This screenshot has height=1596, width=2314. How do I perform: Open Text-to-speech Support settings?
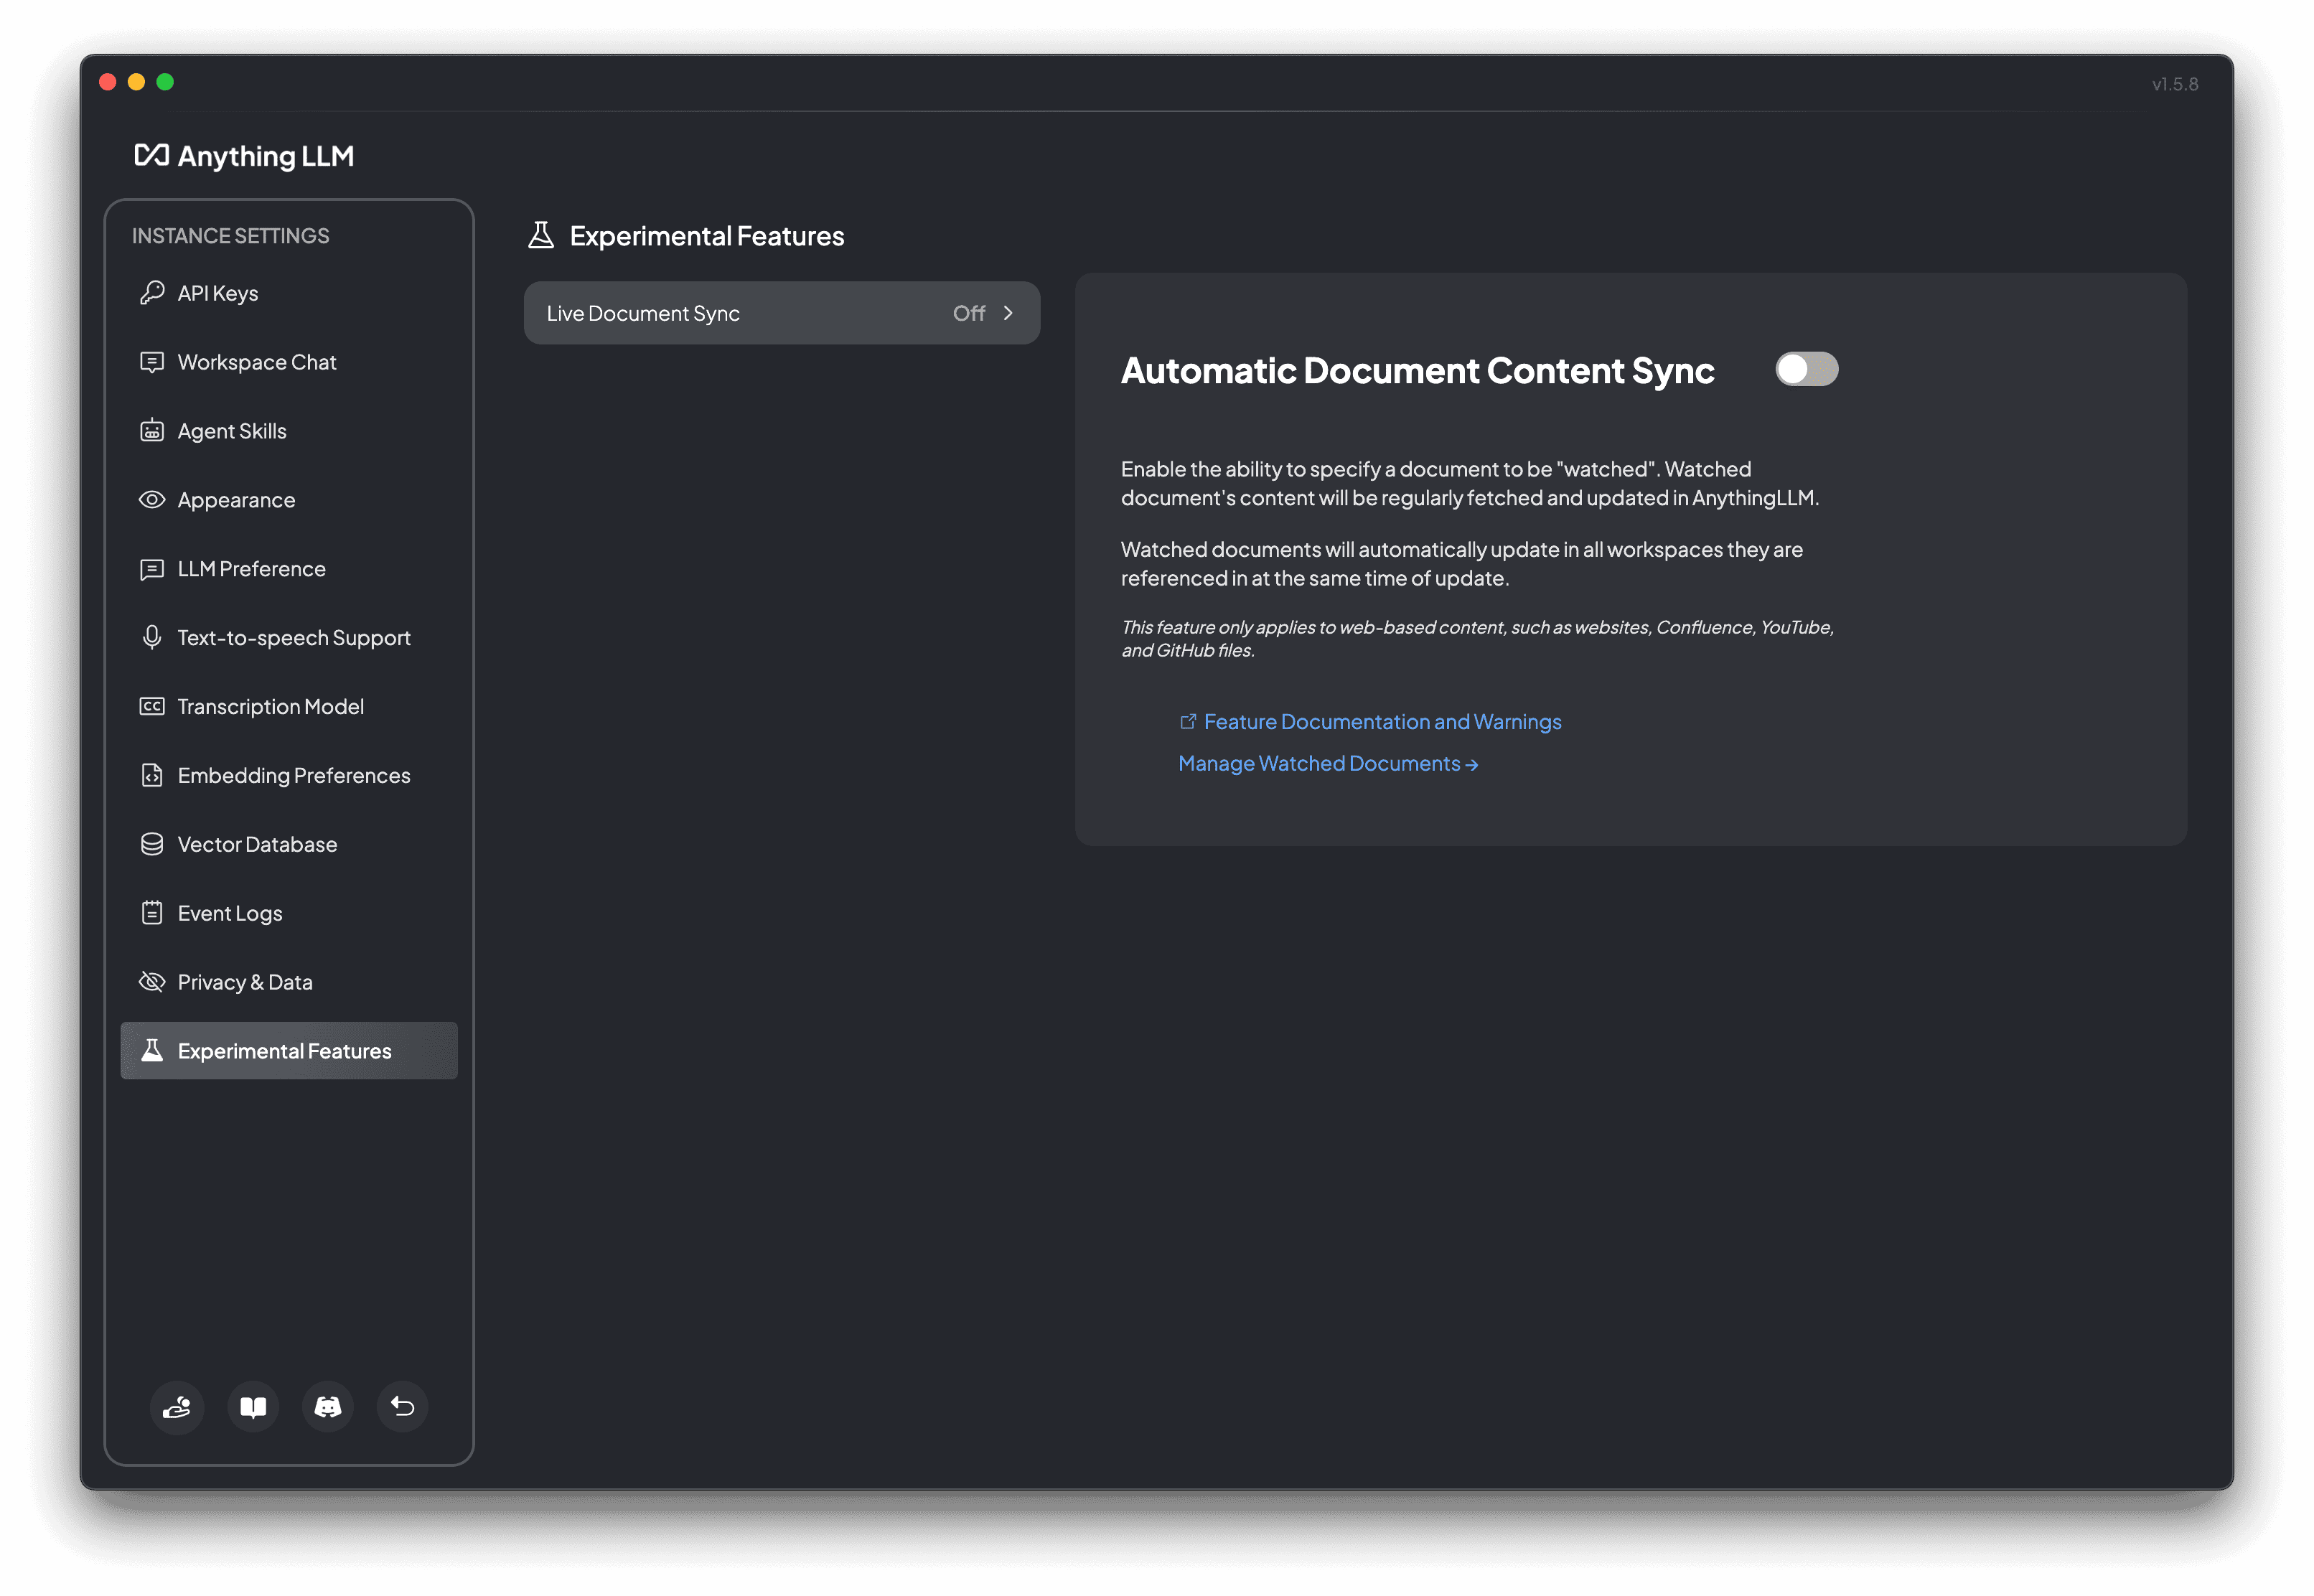[x=294, y=637]
